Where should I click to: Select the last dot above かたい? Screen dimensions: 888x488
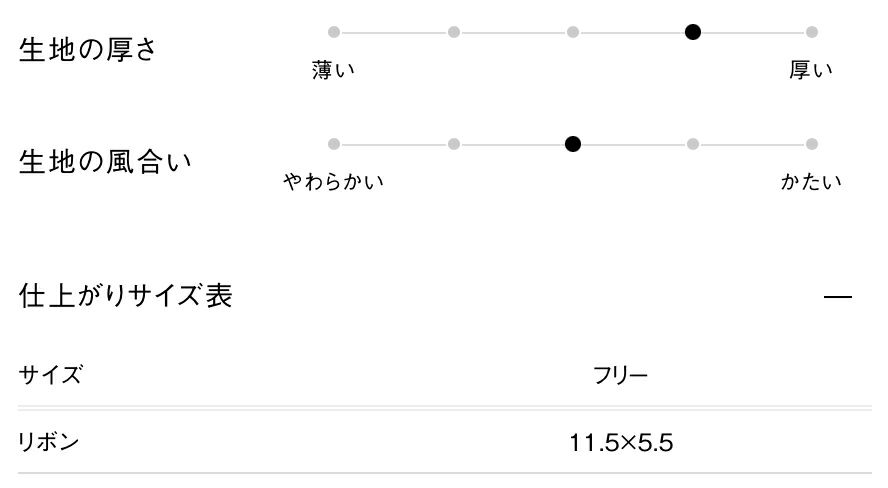click(812, 144)
